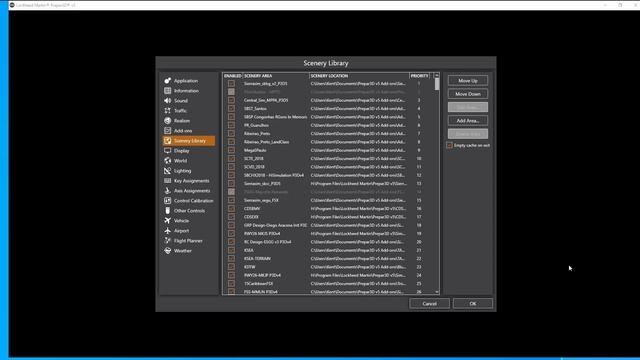The width and height of the screenshot is (640, 360).
Task: Toggle the enabled checkbox for SBST_Santos
Action: click(231, 109)
